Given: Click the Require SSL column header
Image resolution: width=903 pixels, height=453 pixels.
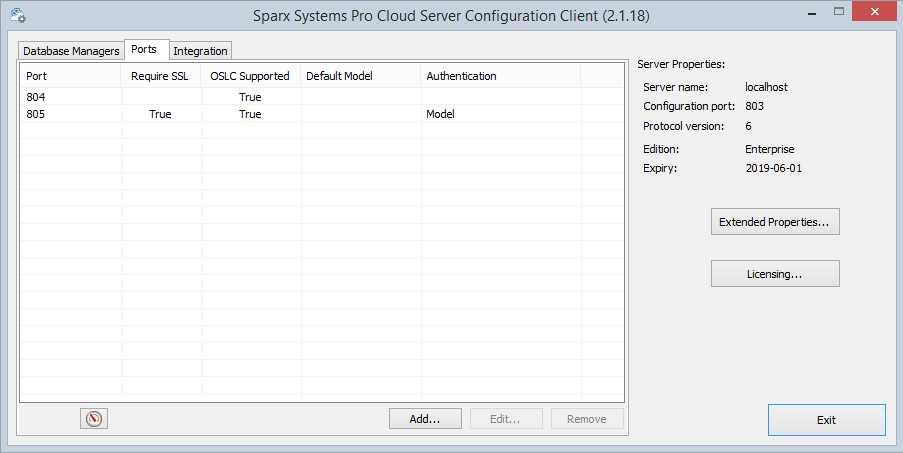Looking at the screenshot, I should click(160, 76).
